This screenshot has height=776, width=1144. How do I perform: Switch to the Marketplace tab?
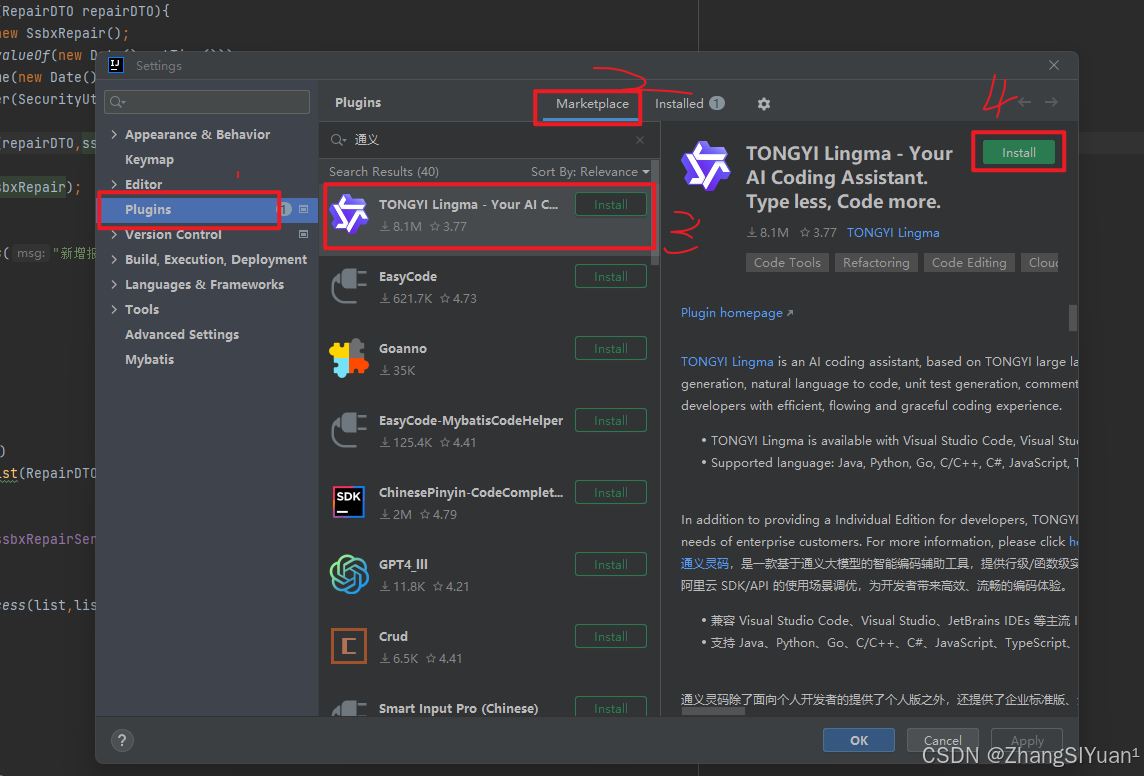point(592,104)
